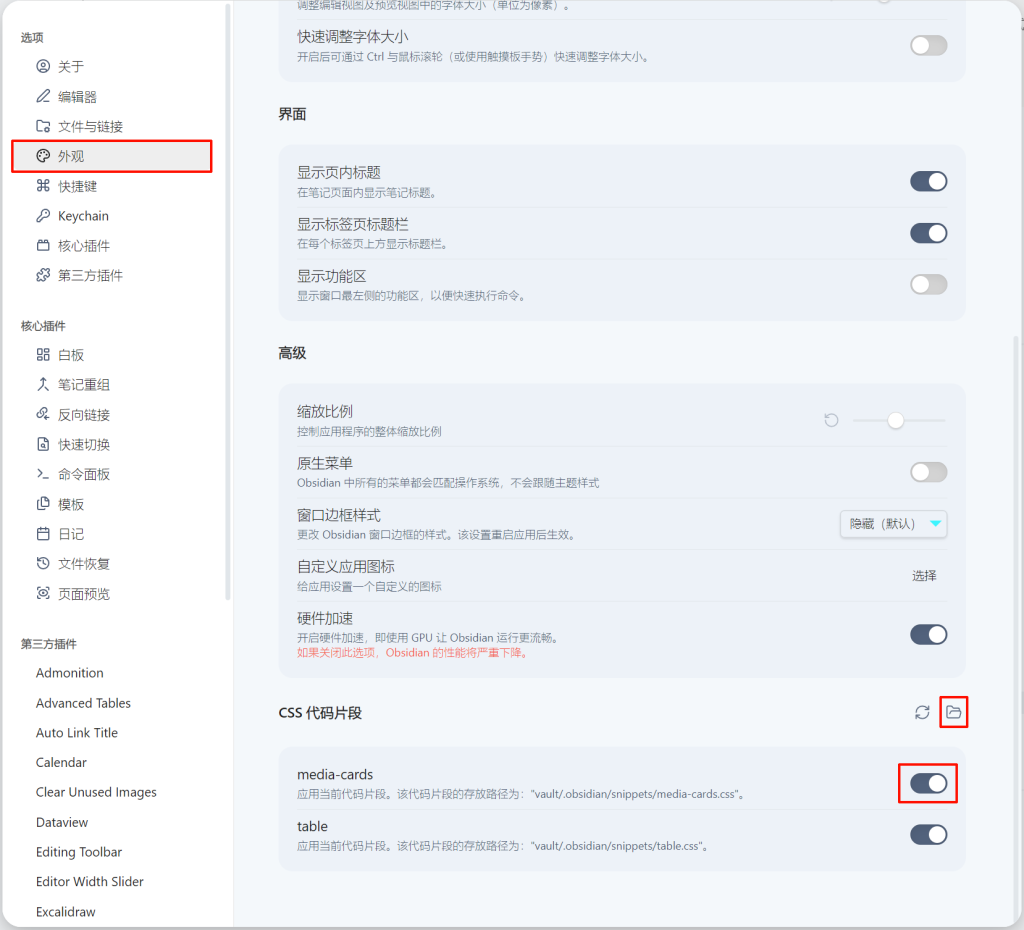
Task: Click the 关于 info icon in sidebar
Action: click(x=43, y=67)
